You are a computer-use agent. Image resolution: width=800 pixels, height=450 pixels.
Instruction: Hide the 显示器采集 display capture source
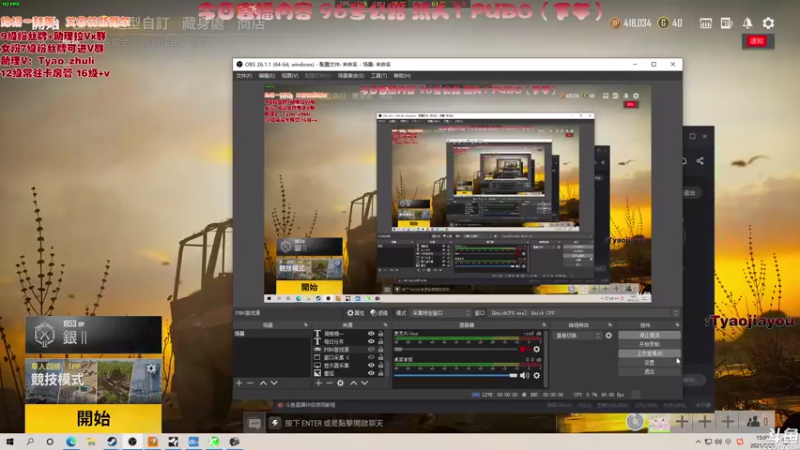coord(371,365)
